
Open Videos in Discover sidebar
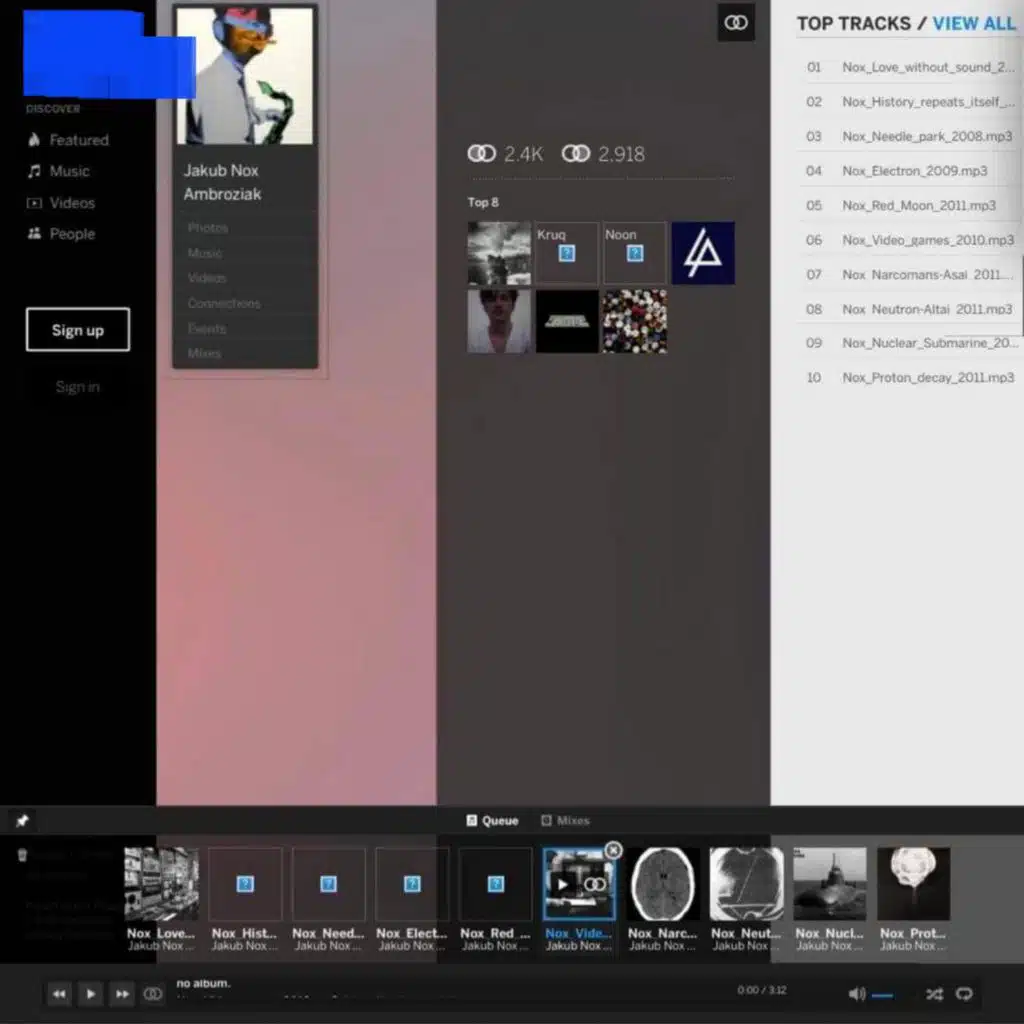coord(61,203)
